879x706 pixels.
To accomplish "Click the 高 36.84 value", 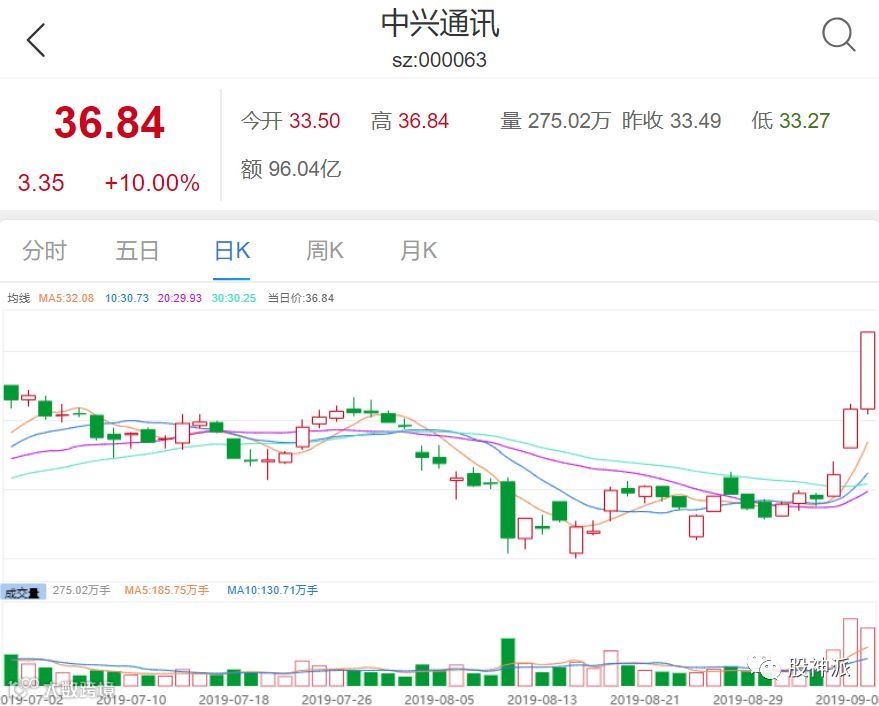I will point(410,121).
